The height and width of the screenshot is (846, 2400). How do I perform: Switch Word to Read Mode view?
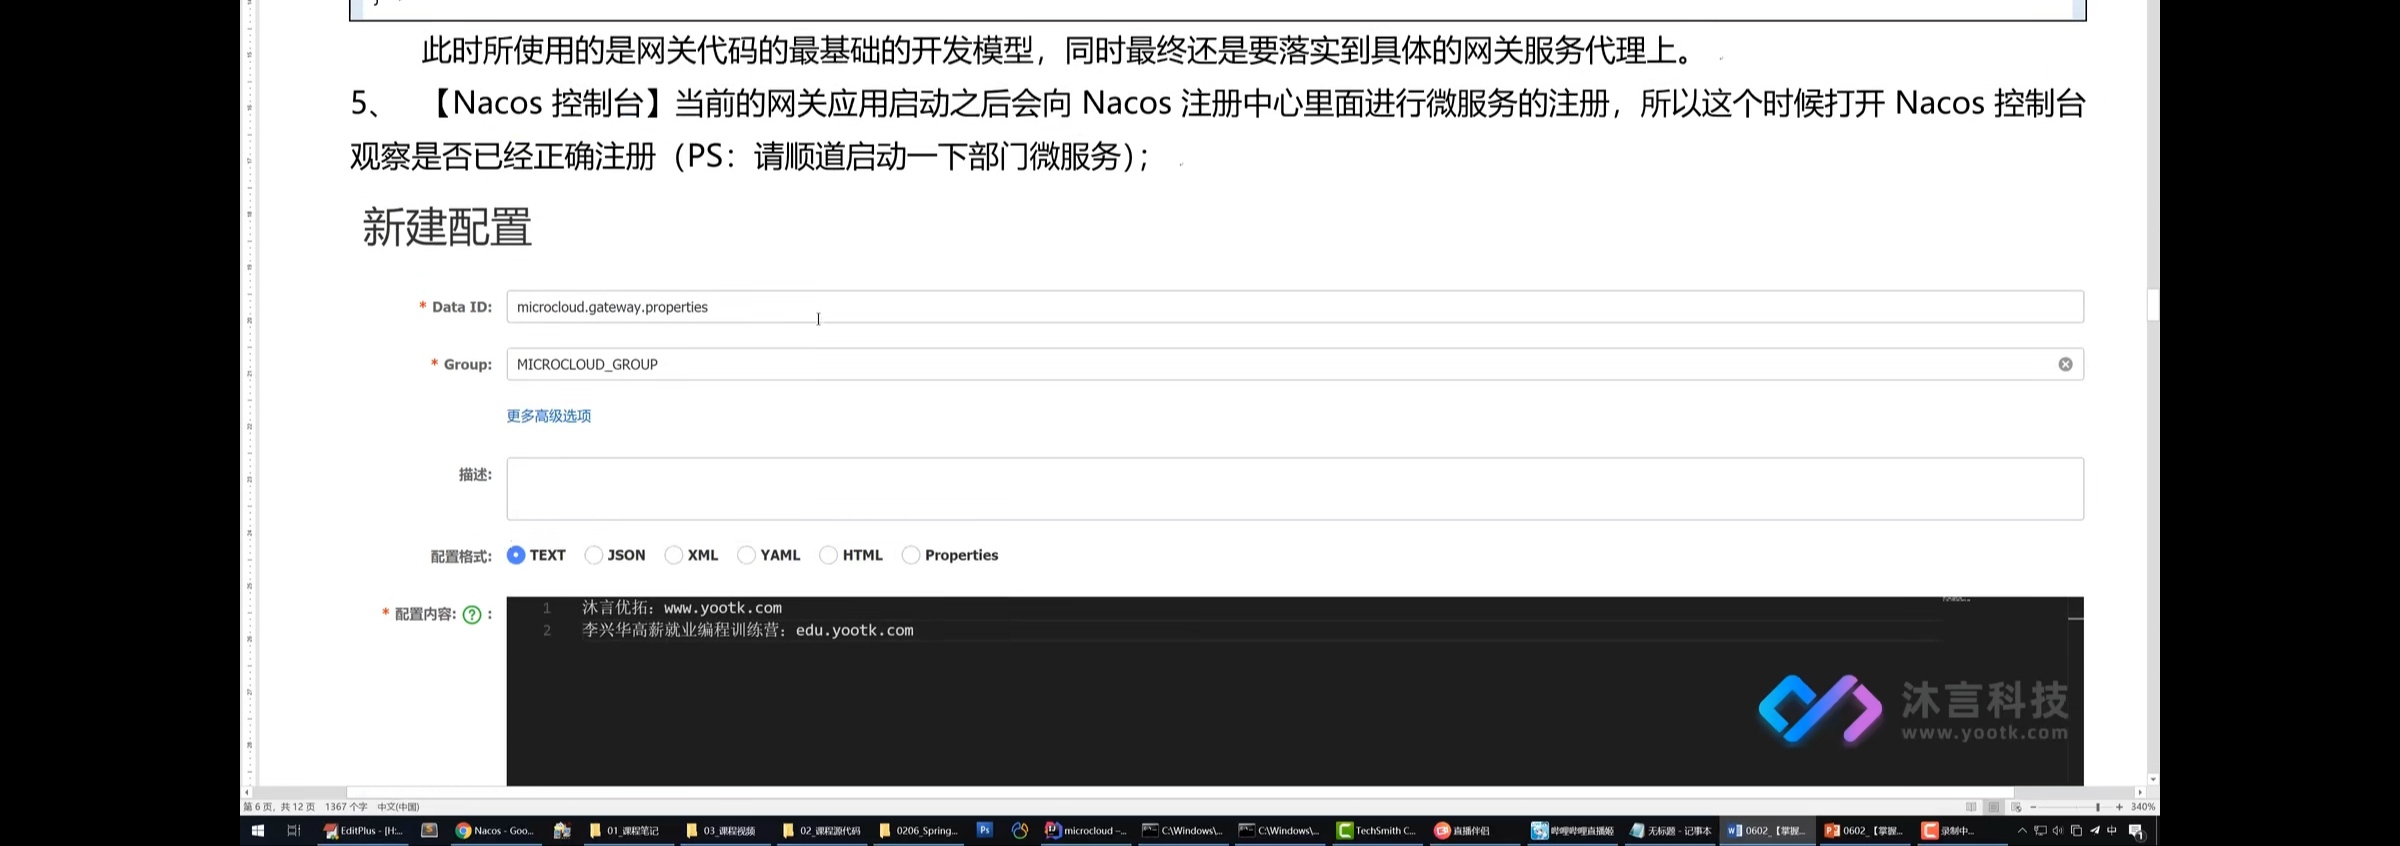tap(1971, 807)
